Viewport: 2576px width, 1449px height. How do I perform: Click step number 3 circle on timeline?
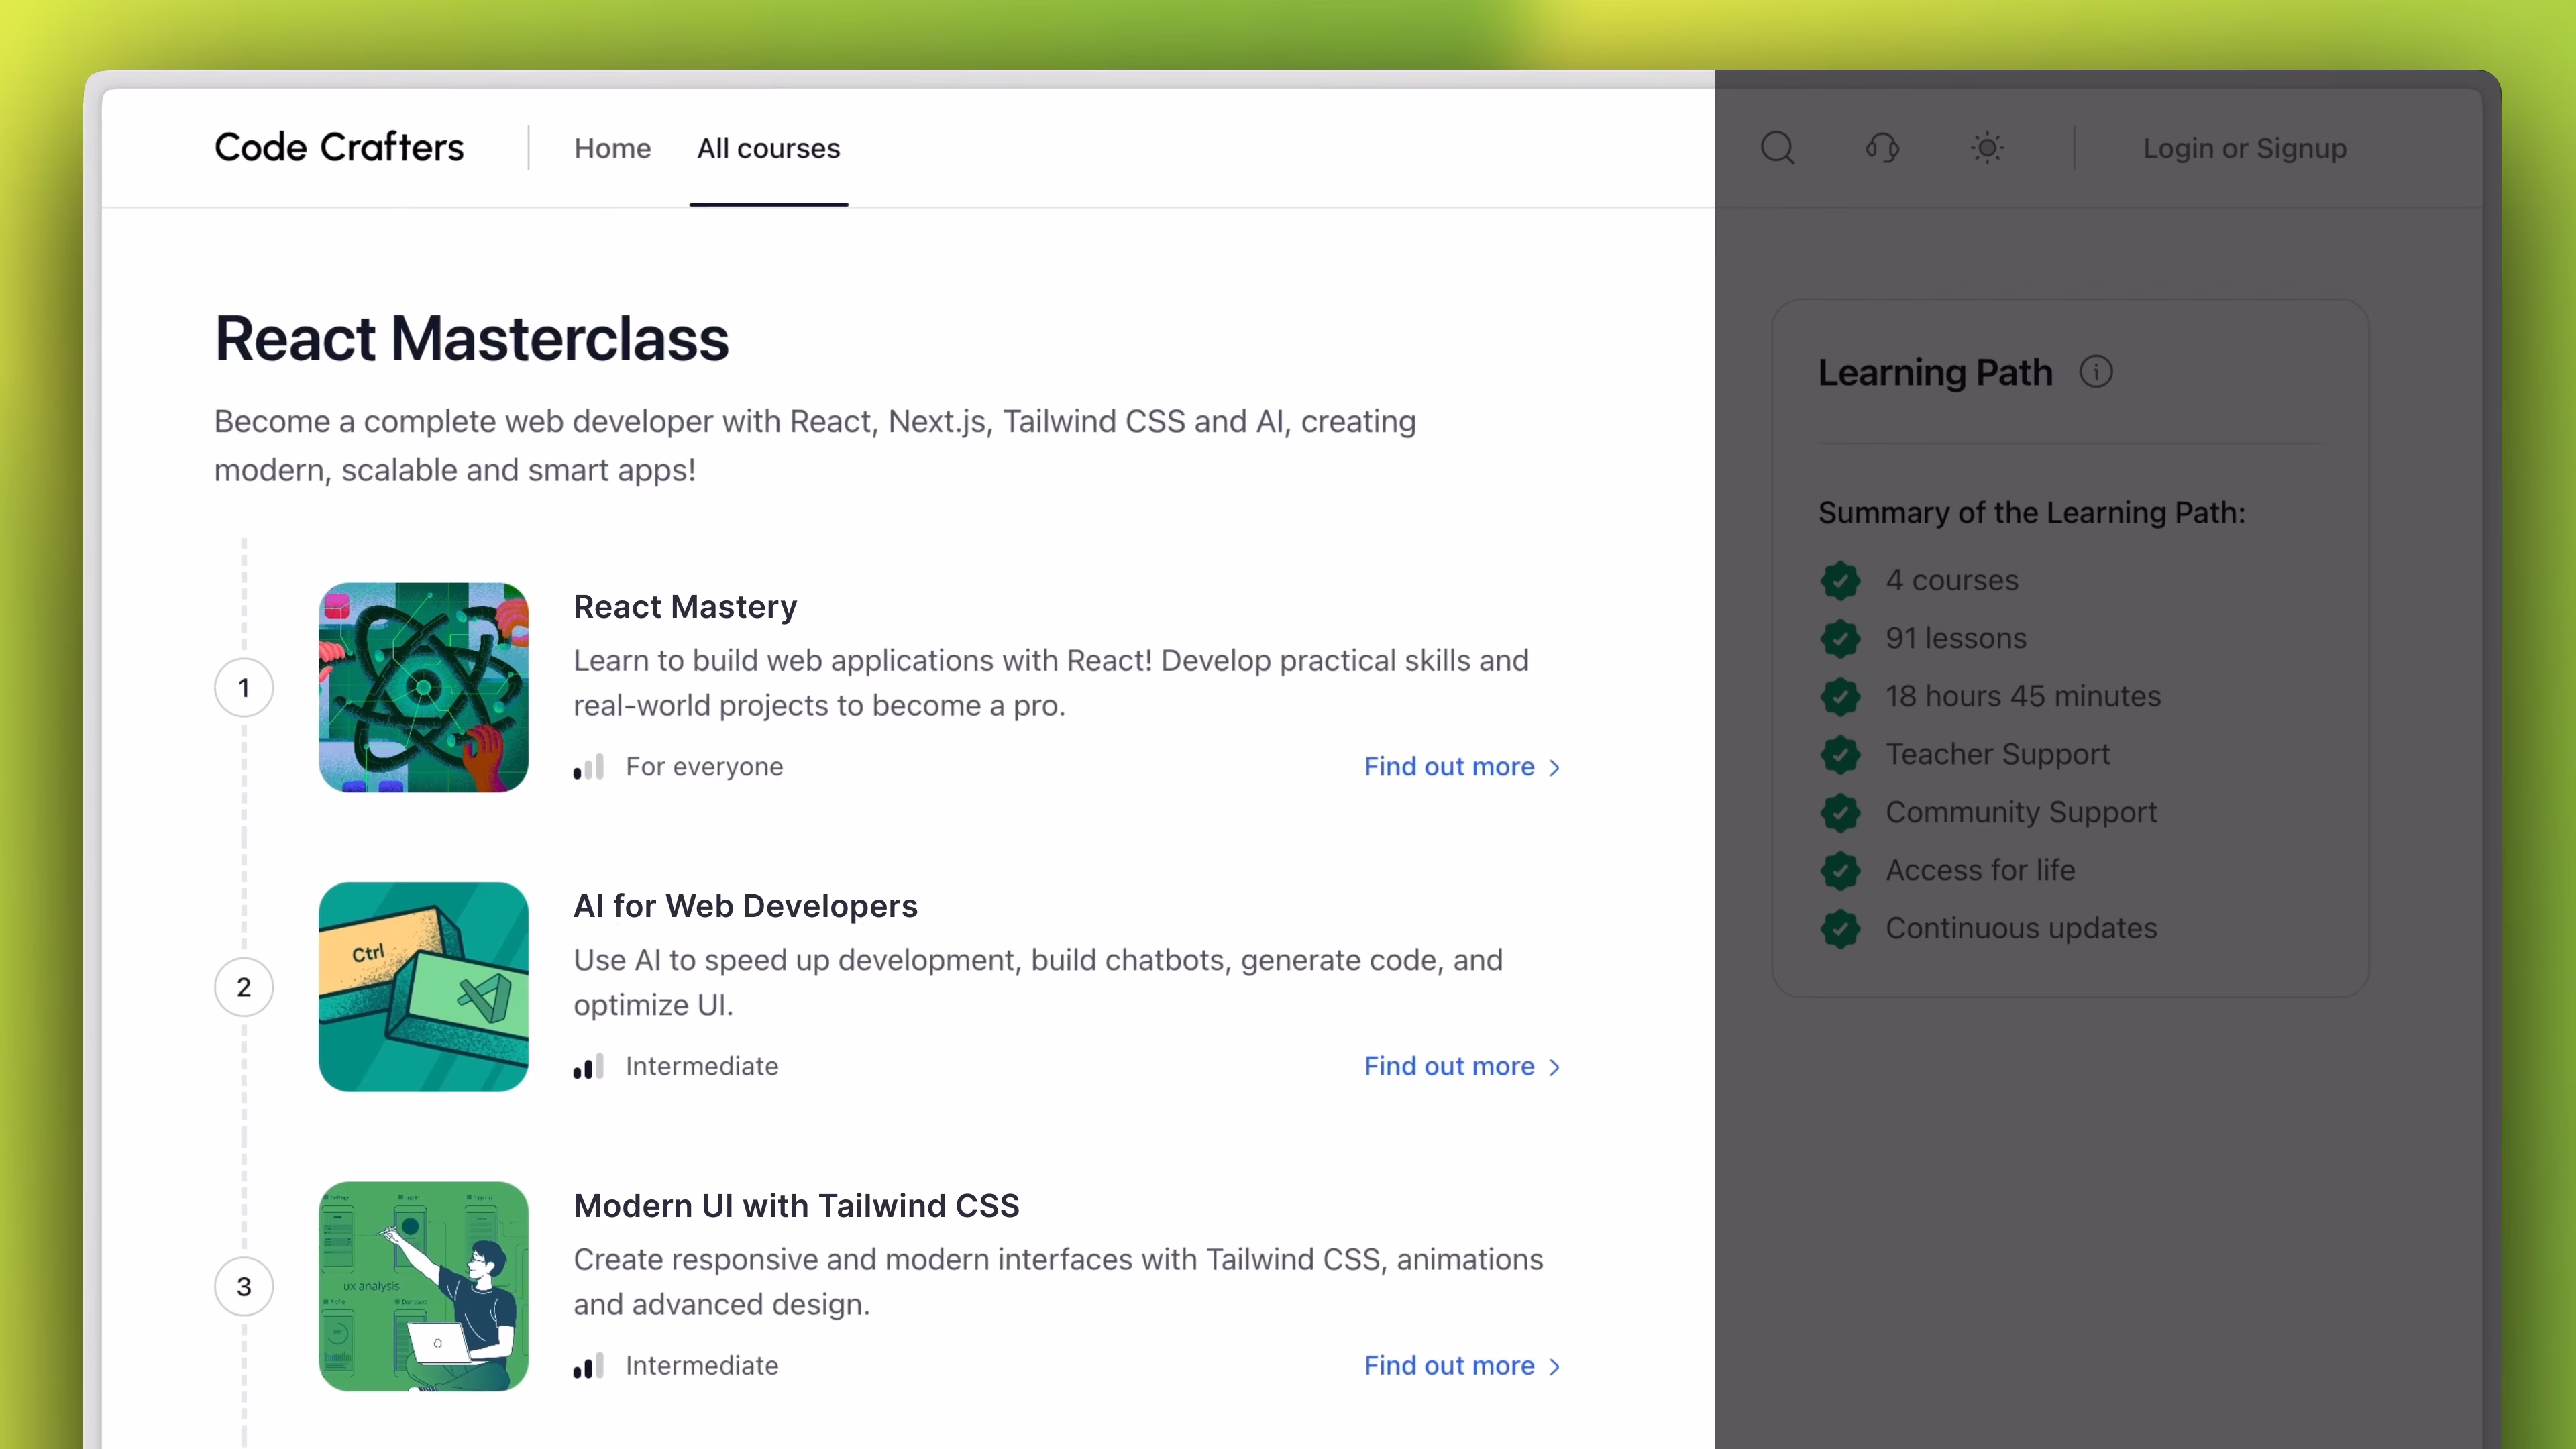pos(244,1286)
